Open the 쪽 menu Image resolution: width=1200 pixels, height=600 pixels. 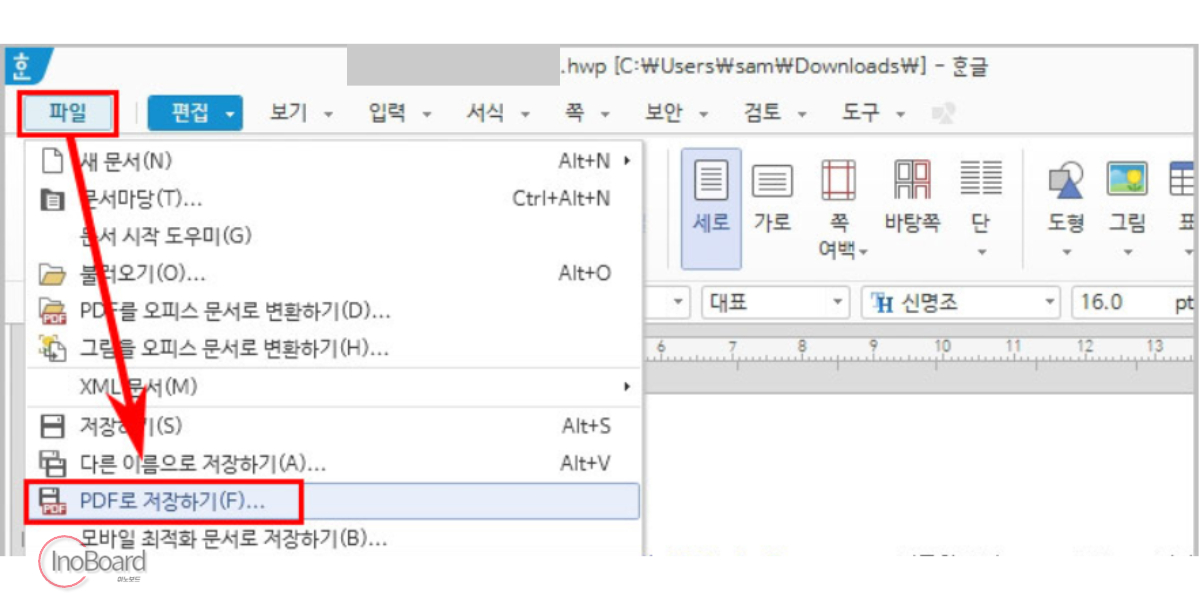(x=574, y=113)
